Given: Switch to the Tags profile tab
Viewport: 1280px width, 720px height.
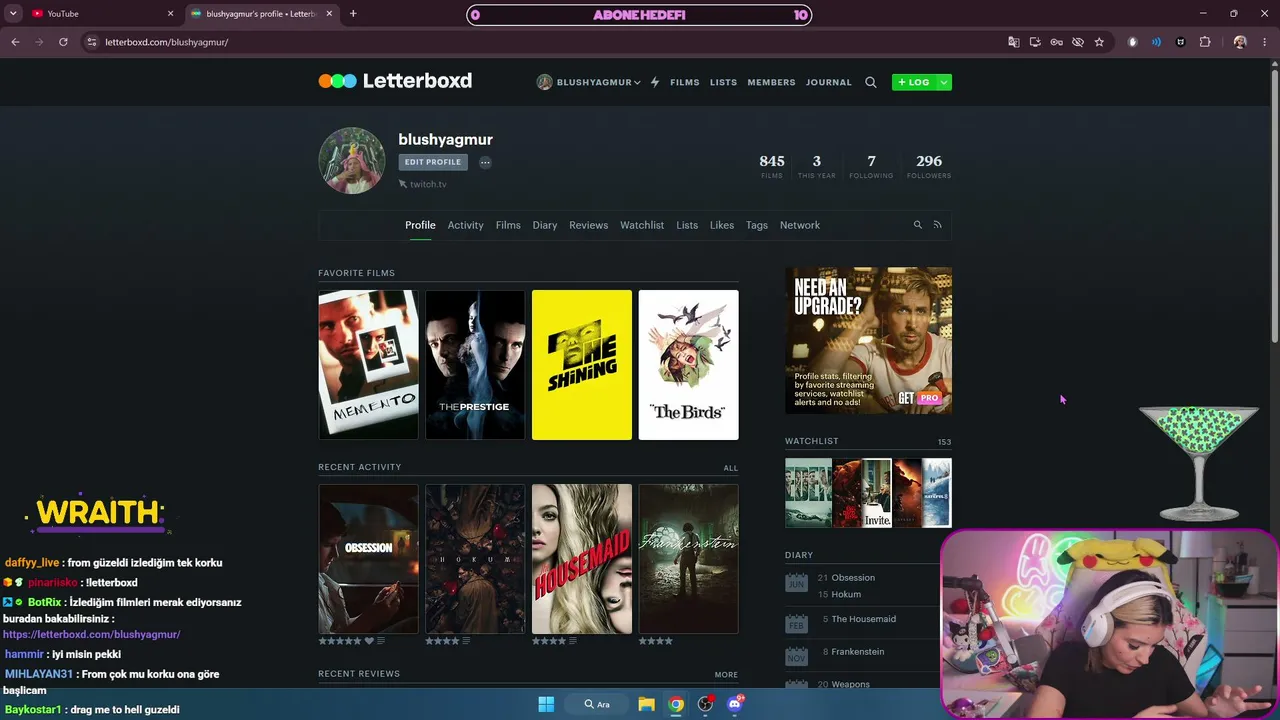Looking at the screenshot, I should pos(757,225).
